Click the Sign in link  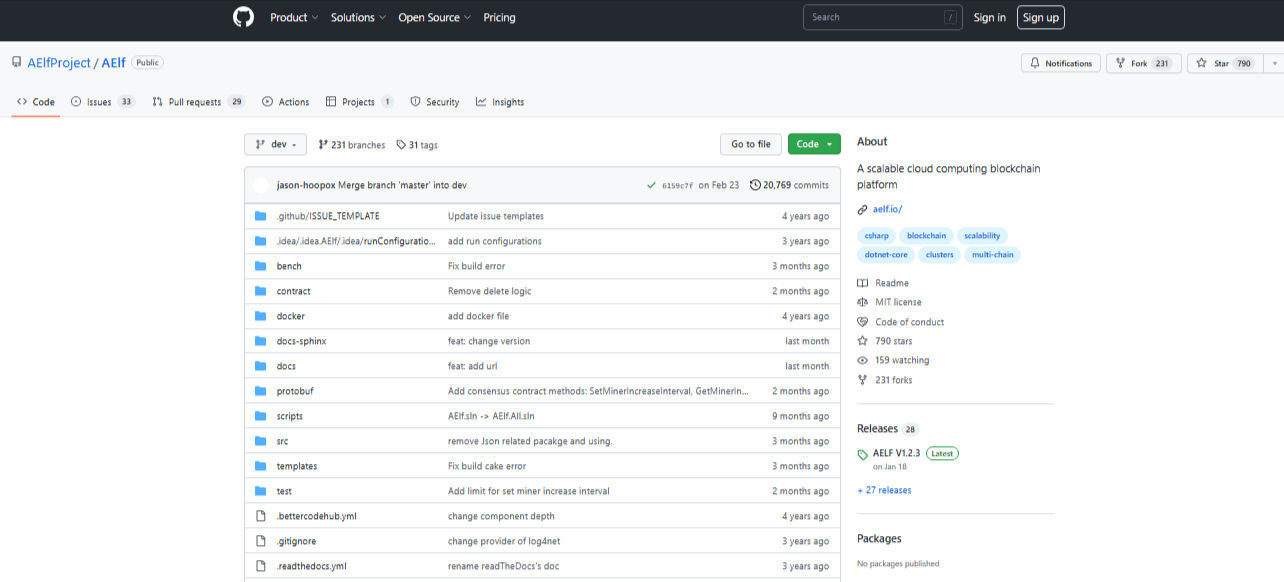[x=990, y=17]
